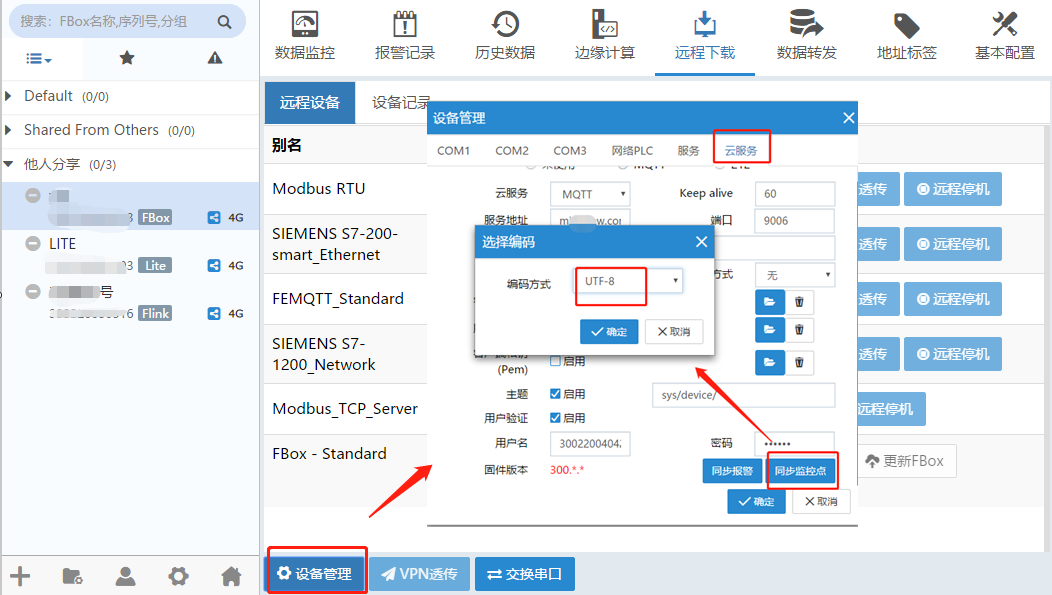Click the star favorites icon in sidebar

[x=127, y=58]
